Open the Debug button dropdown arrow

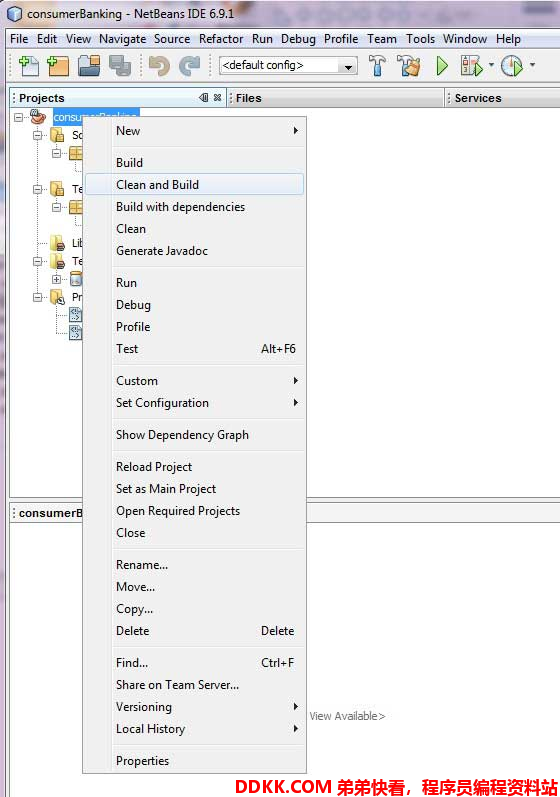click(x=491, y=65)
